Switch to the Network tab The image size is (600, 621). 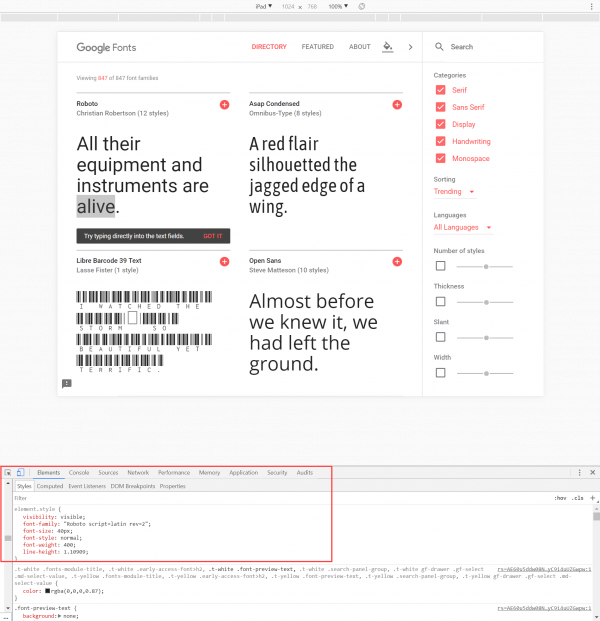138,472
